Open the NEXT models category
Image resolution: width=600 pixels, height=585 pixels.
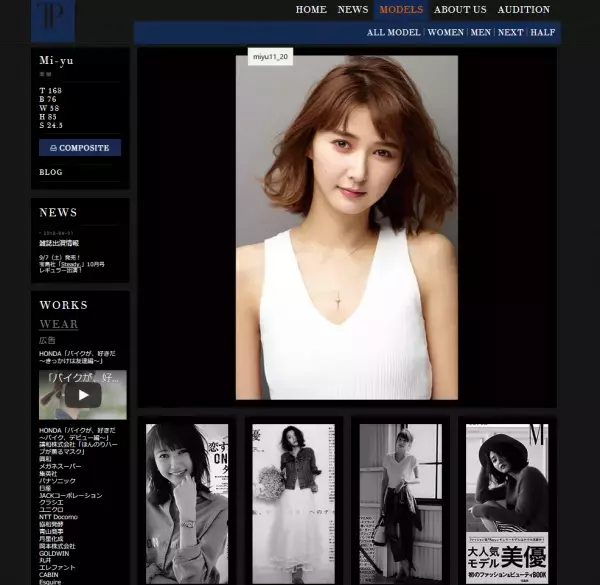pyautogui.click(x=510, y=33)
